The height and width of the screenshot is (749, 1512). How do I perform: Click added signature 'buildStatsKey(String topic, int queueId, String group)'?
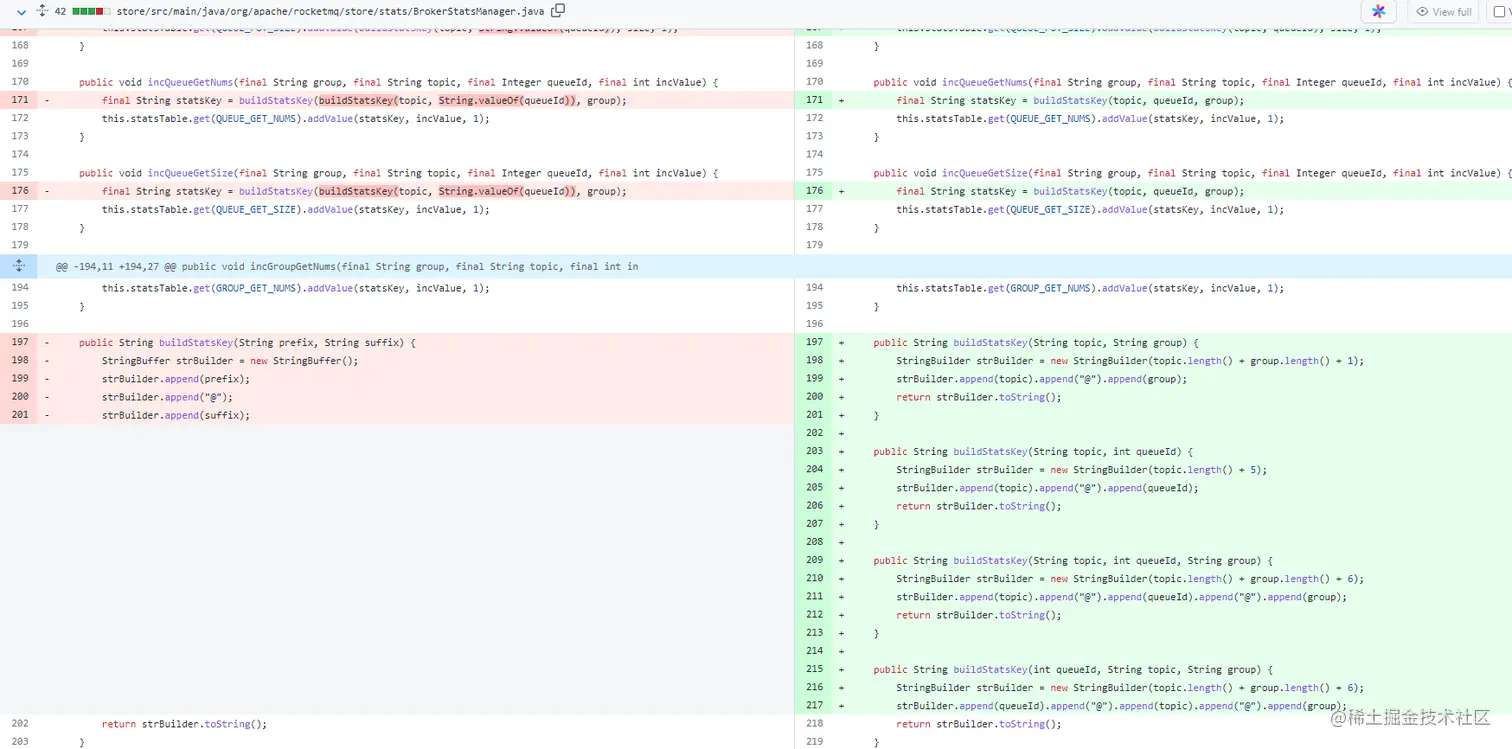1106,561
